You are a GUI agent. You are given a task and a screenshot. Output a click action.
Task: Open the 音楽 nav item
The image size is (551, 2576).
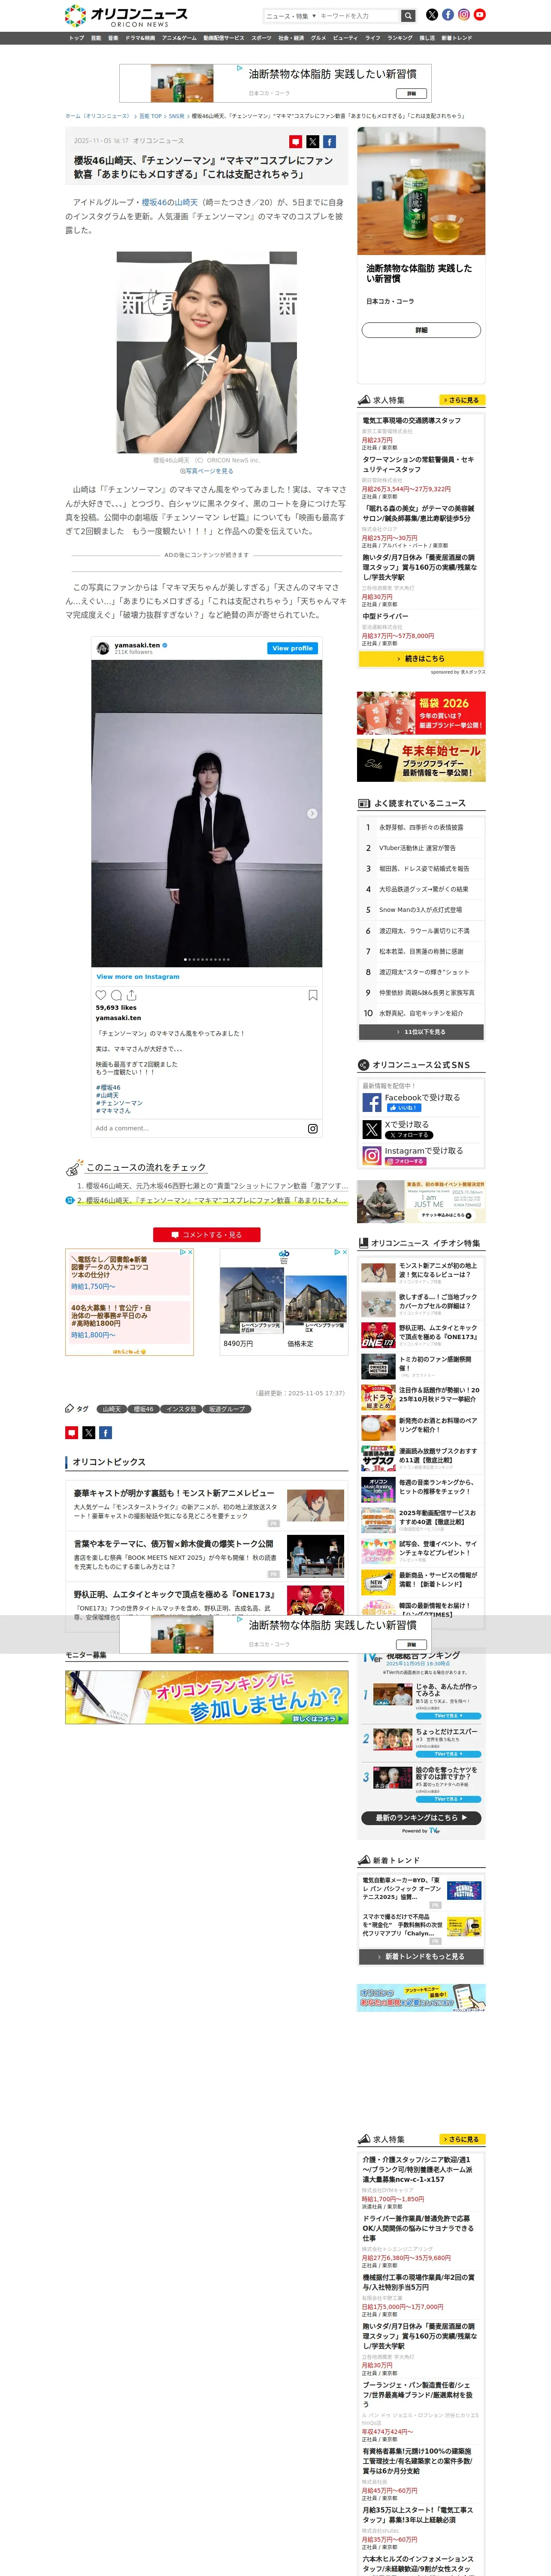pyautogui.click(x=113, y=38)
